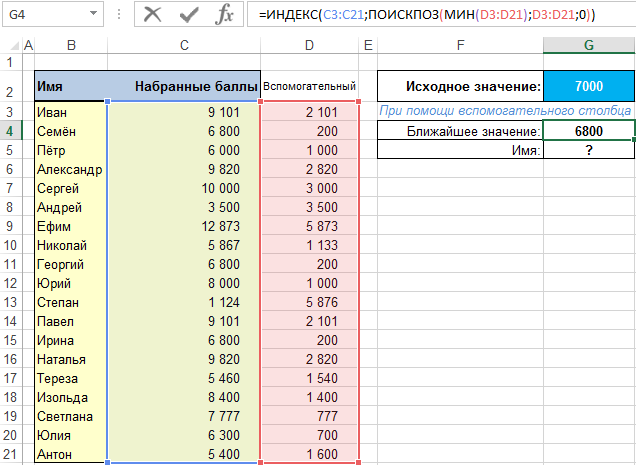636x465 pixels.
Task: Select the name cell 'Ефим'
Action: click(71, 226)
